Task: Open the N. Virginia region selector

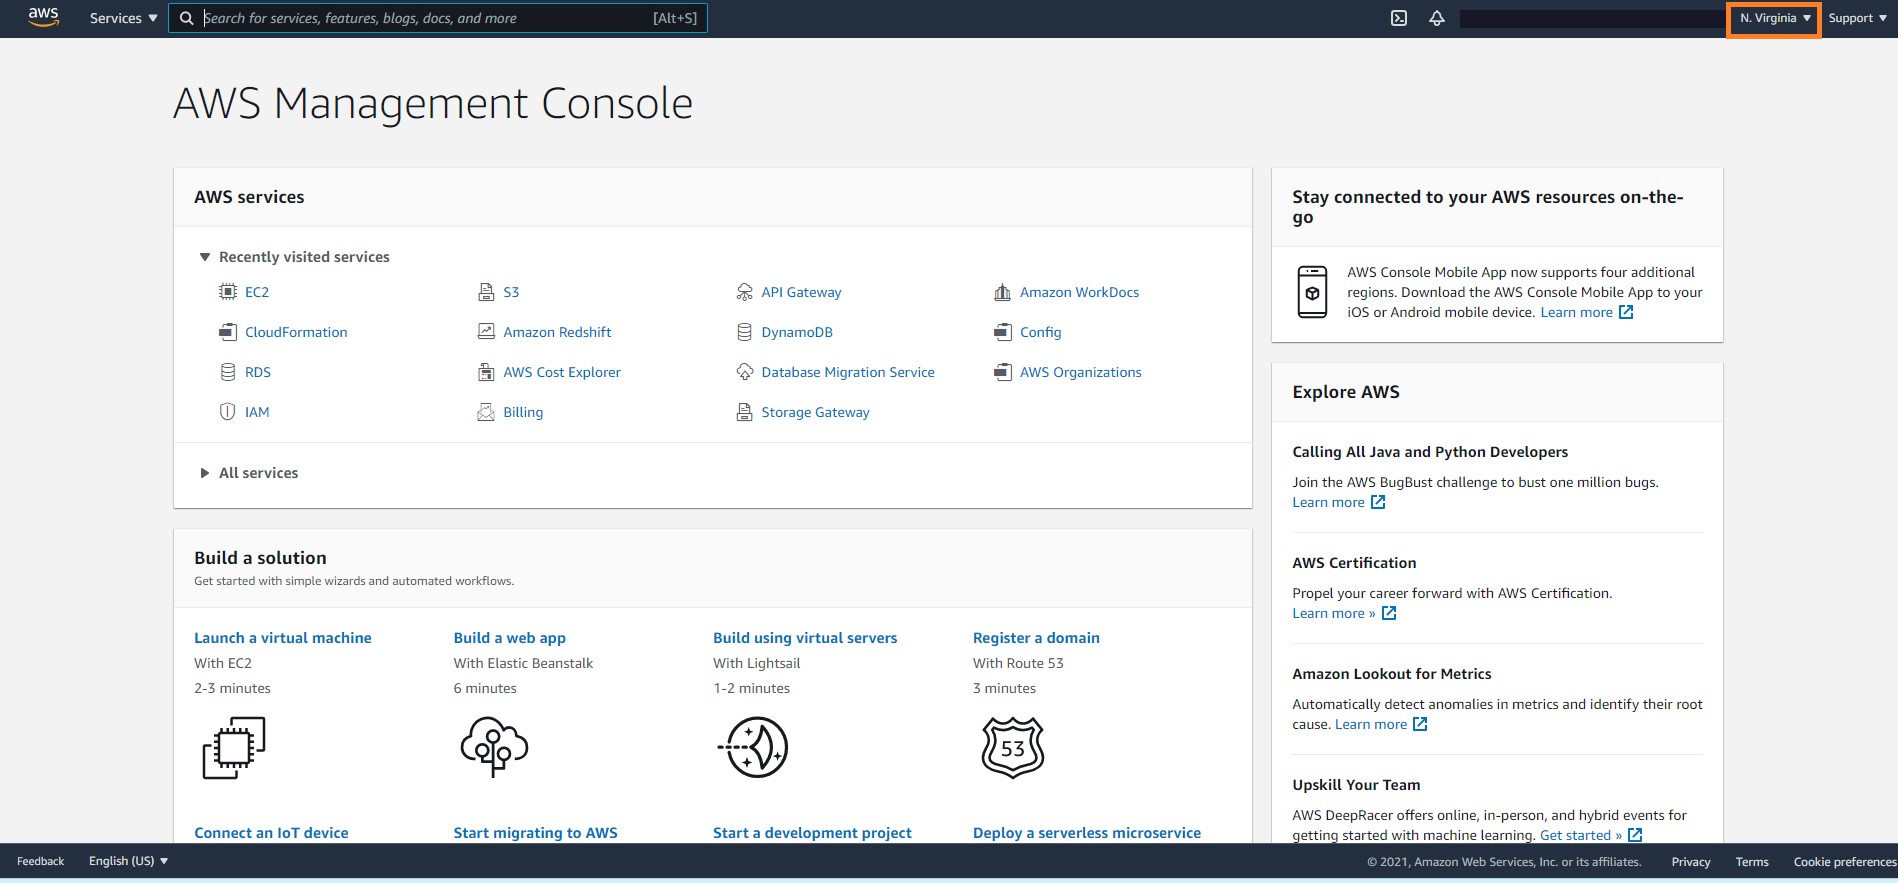Action: [1774, 18]
